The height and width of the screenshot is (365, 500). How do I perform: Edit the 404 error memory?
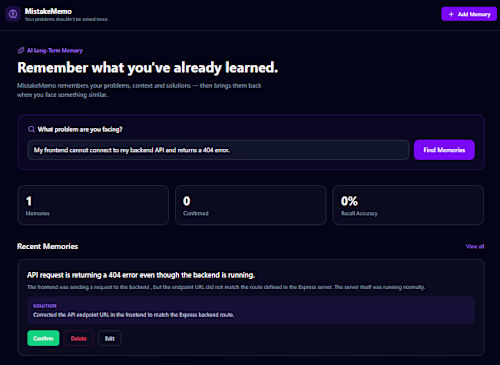pyautogui.click(x=110, y=338)
